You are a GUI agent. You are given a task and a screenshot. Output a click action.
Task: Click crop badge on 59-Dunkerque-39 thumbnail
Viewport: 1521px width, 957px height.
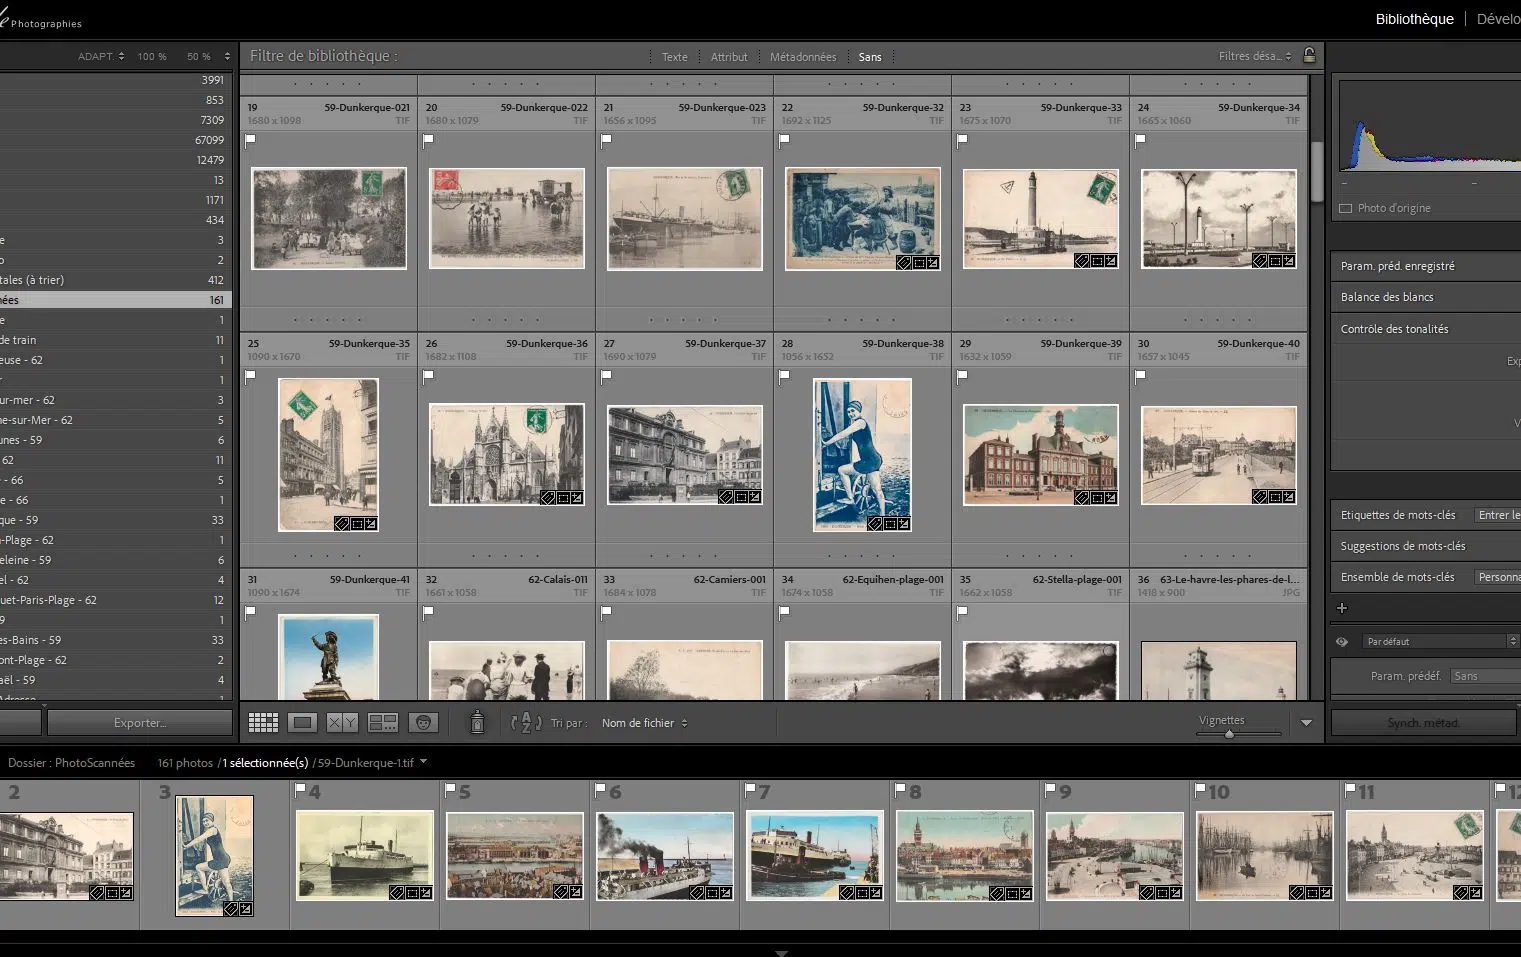[1097, 497]
